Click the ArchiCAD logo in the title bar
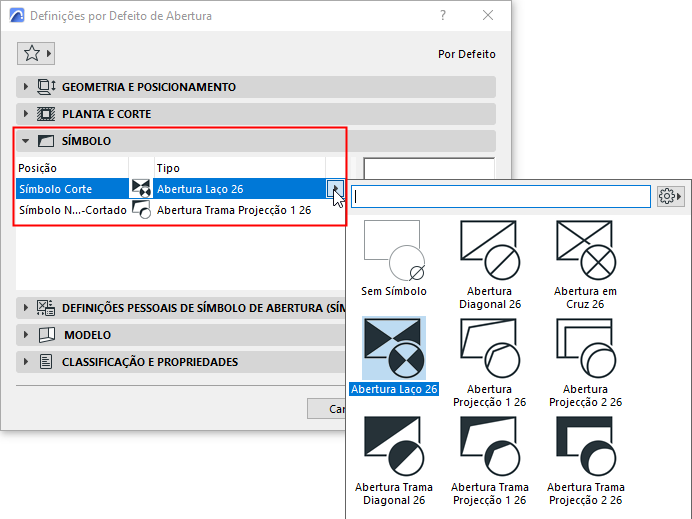Image resolution: width=692 pixels, height=519 pixels. coord(17,15)
